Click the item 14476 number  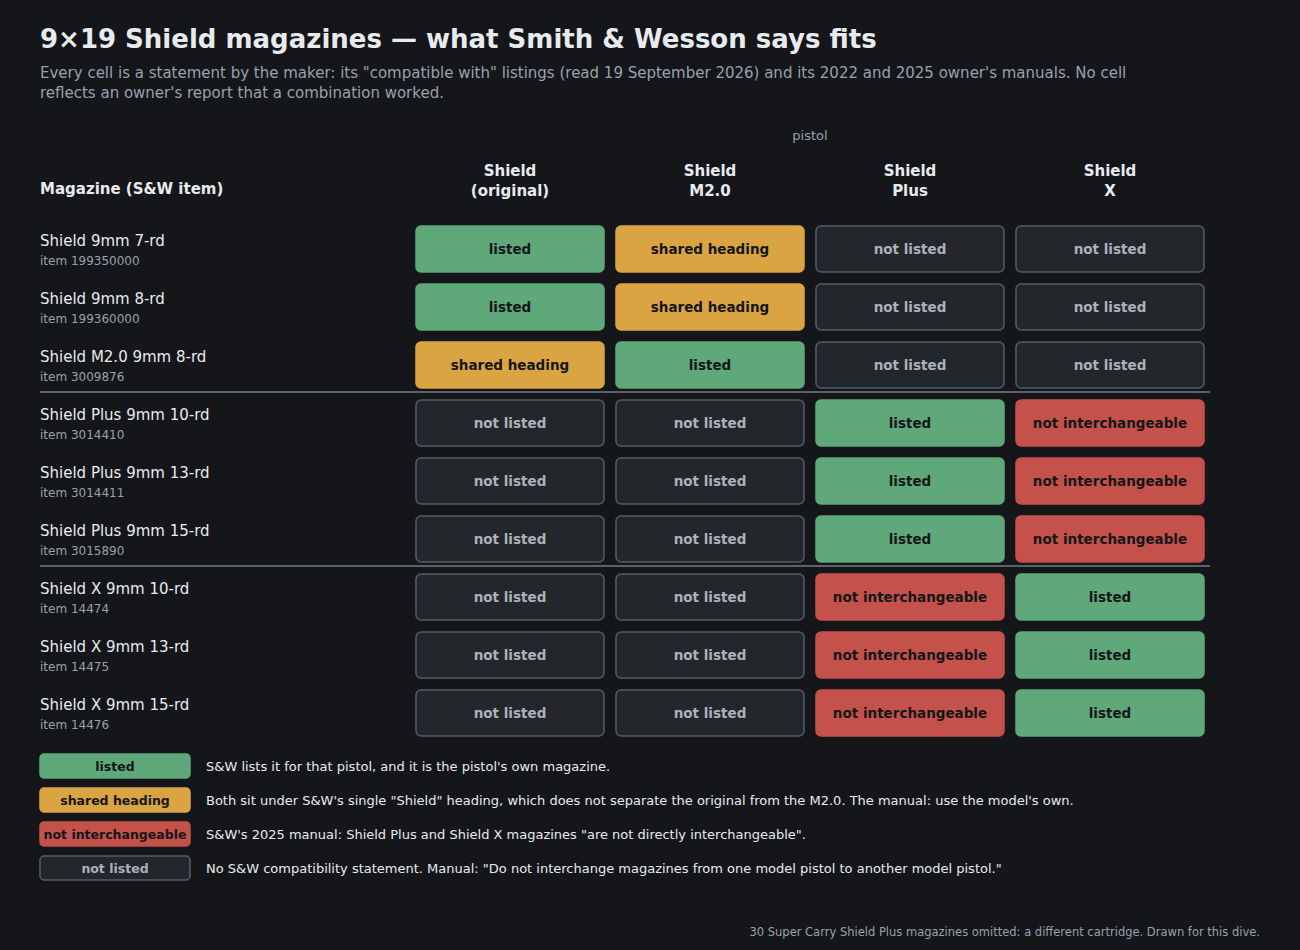[75, 725]
